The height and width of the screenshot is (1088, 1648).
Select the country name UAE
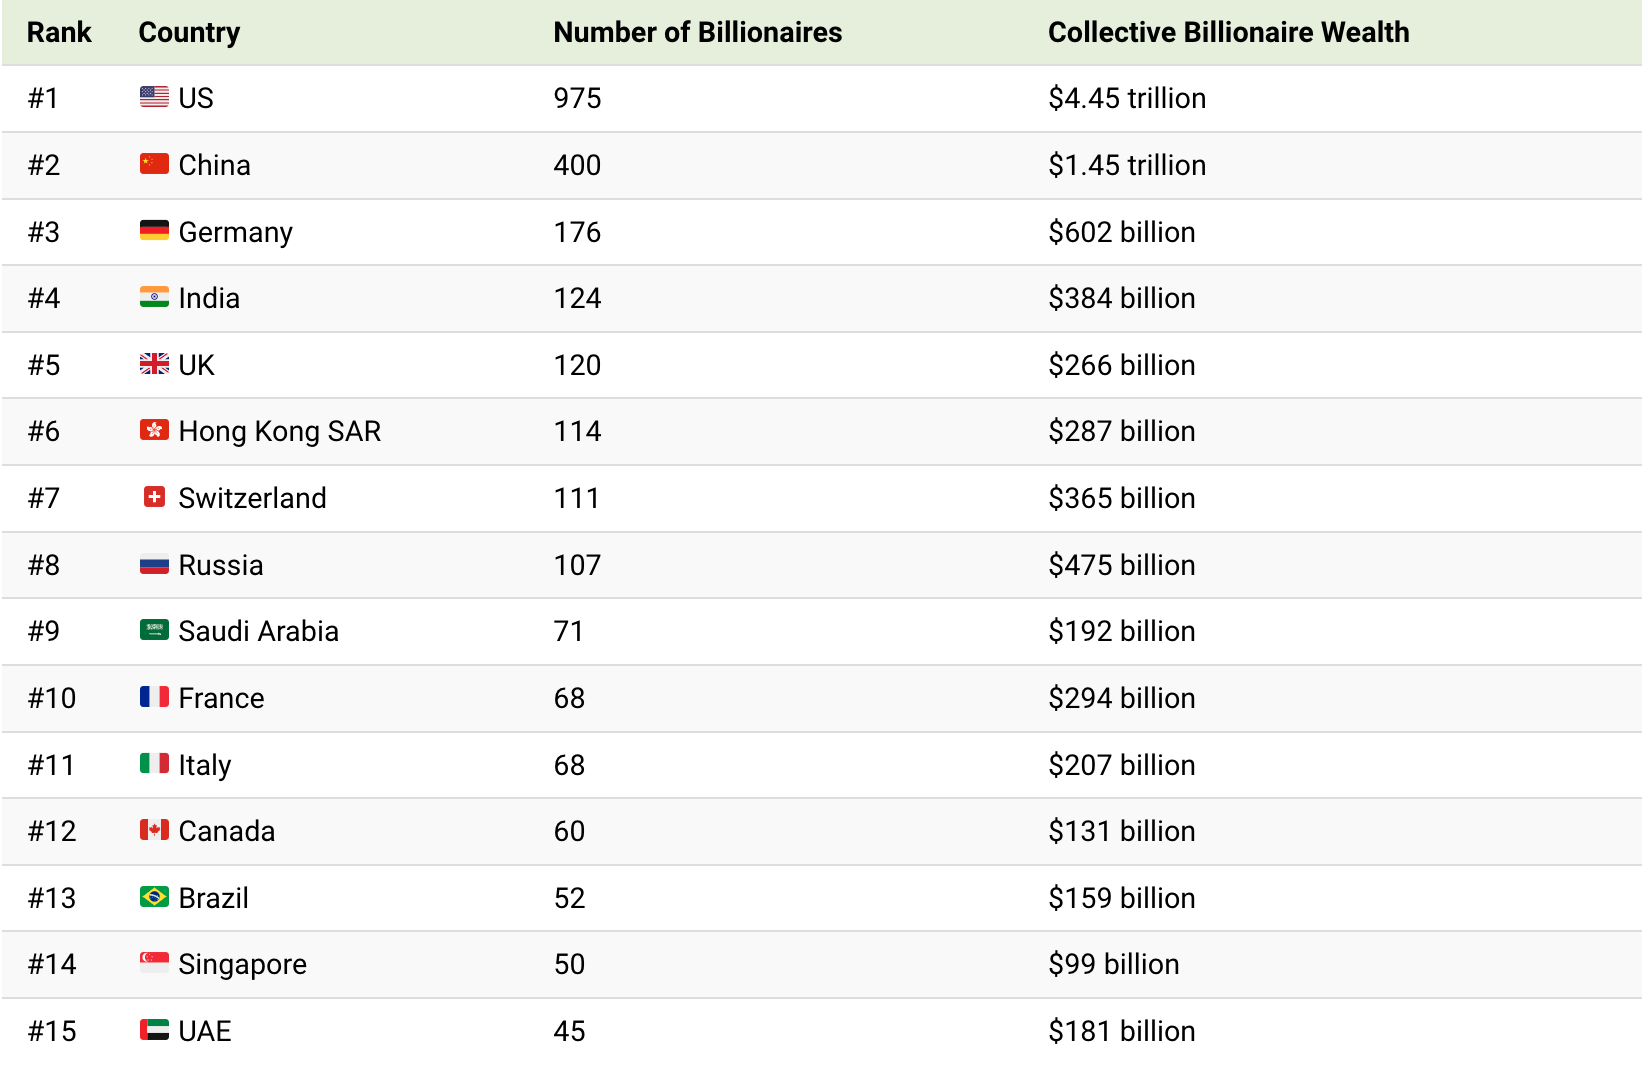[205, 1031]
